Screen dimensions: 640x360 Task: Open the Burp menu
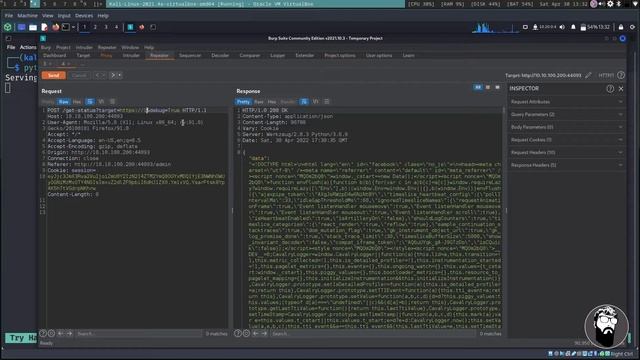(x=46, y=47)
